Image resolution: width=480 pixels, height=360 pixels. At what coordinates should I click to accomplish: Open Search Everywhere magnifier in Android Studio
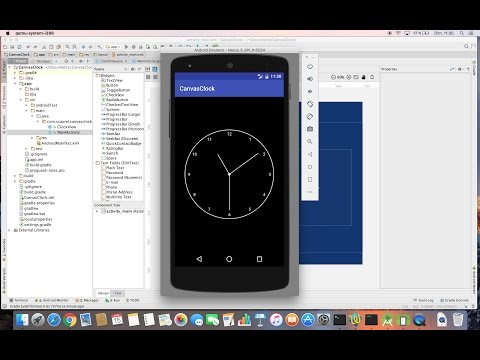[x=466, y=46]
